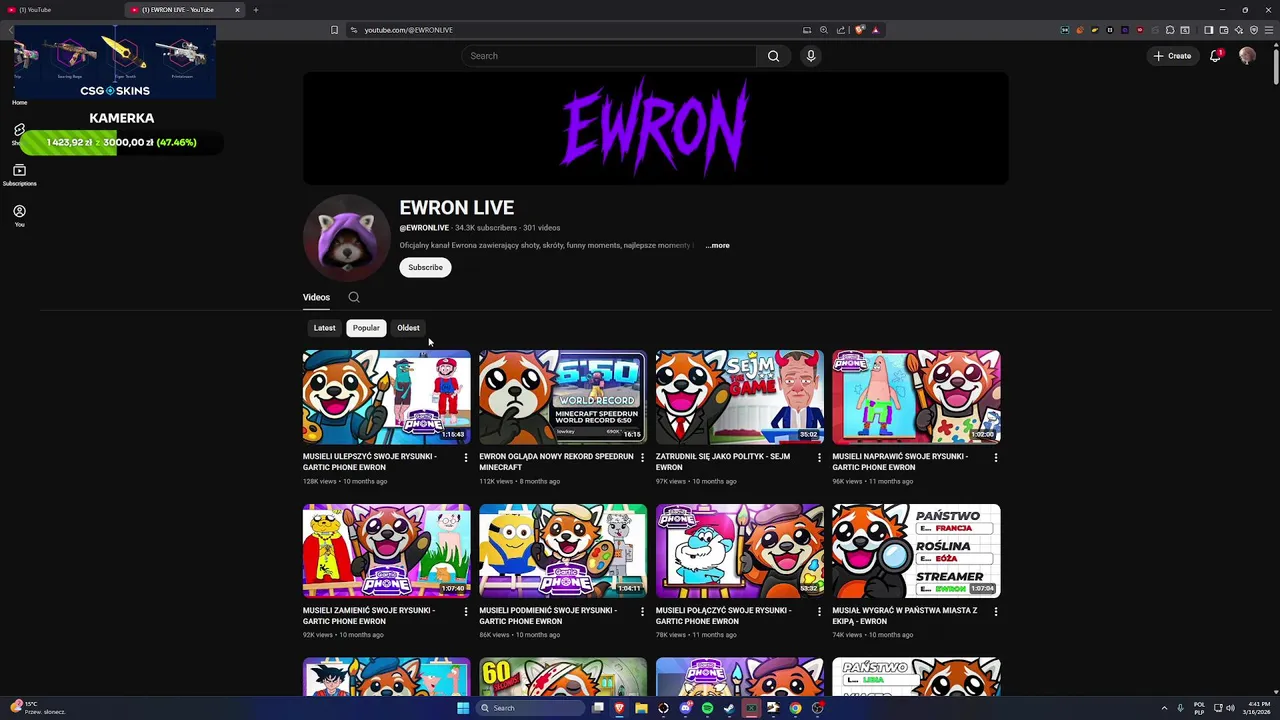Viewport: 1280px width, 720px height.
Task: Open browser extensions puzzle icon
Action: [1170, 30]
